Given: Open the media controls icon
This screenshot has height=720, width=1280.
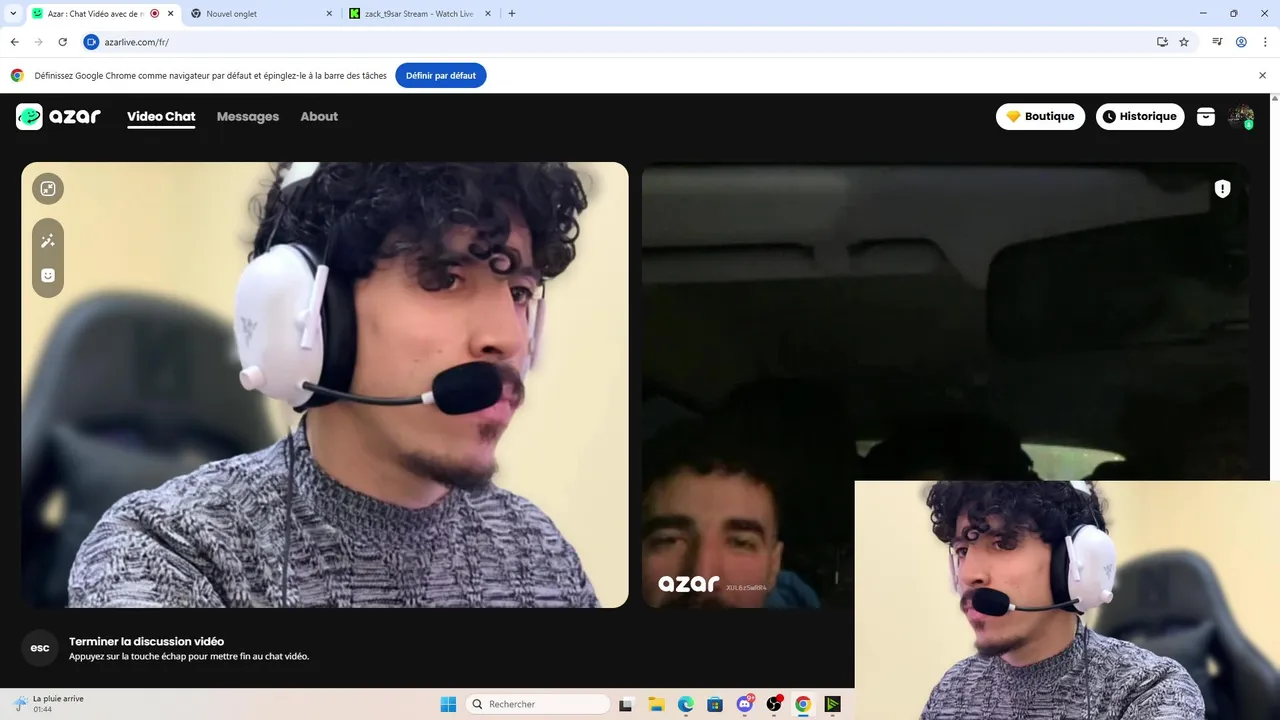Looking at the screenshot, I should pyautogui.click(x=1217, y=42).
